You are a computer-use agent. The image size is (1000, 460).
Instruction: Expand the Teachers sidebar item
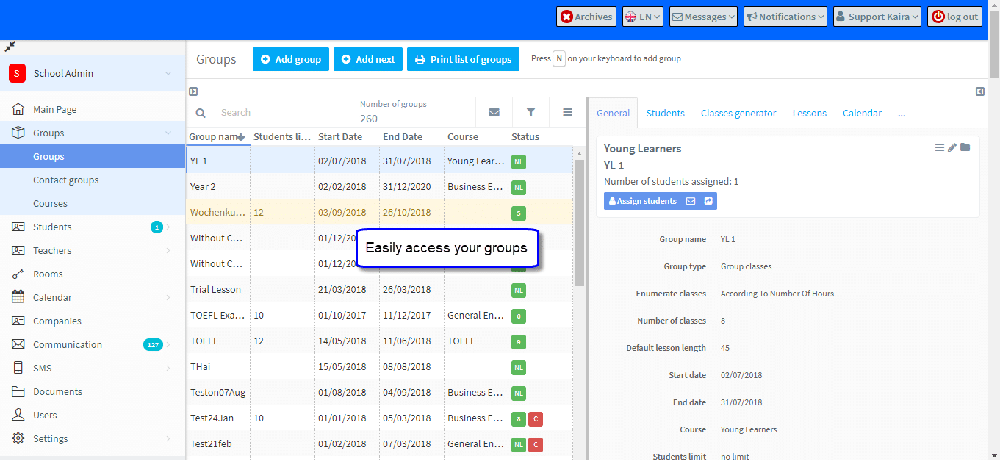pyautogui.click(x=168, y=251)
